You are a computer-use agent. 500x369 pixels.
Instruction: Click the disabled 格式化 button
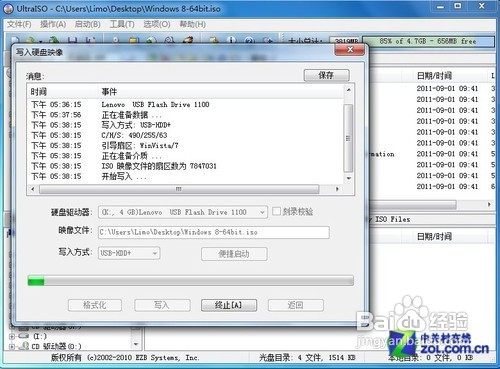(95, 305)
